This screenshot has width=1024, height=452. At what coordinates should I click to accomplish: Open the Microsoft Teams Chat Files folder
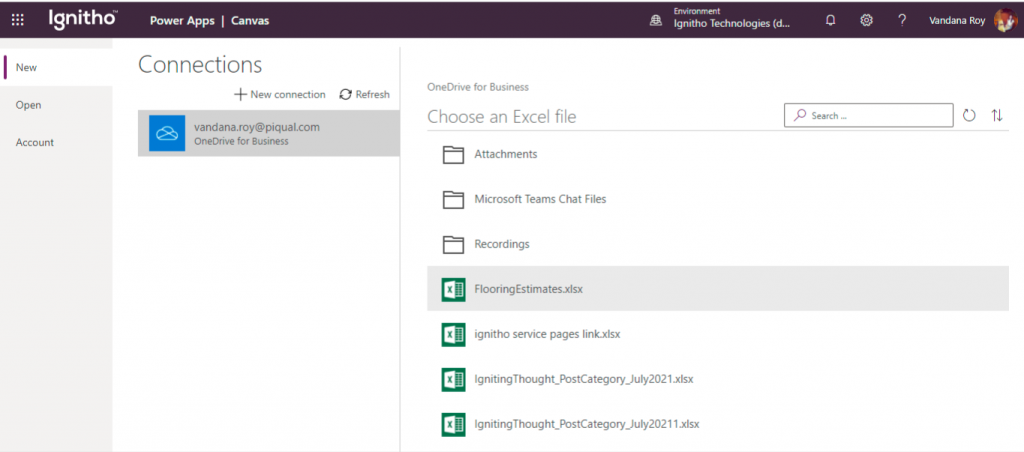718,199
